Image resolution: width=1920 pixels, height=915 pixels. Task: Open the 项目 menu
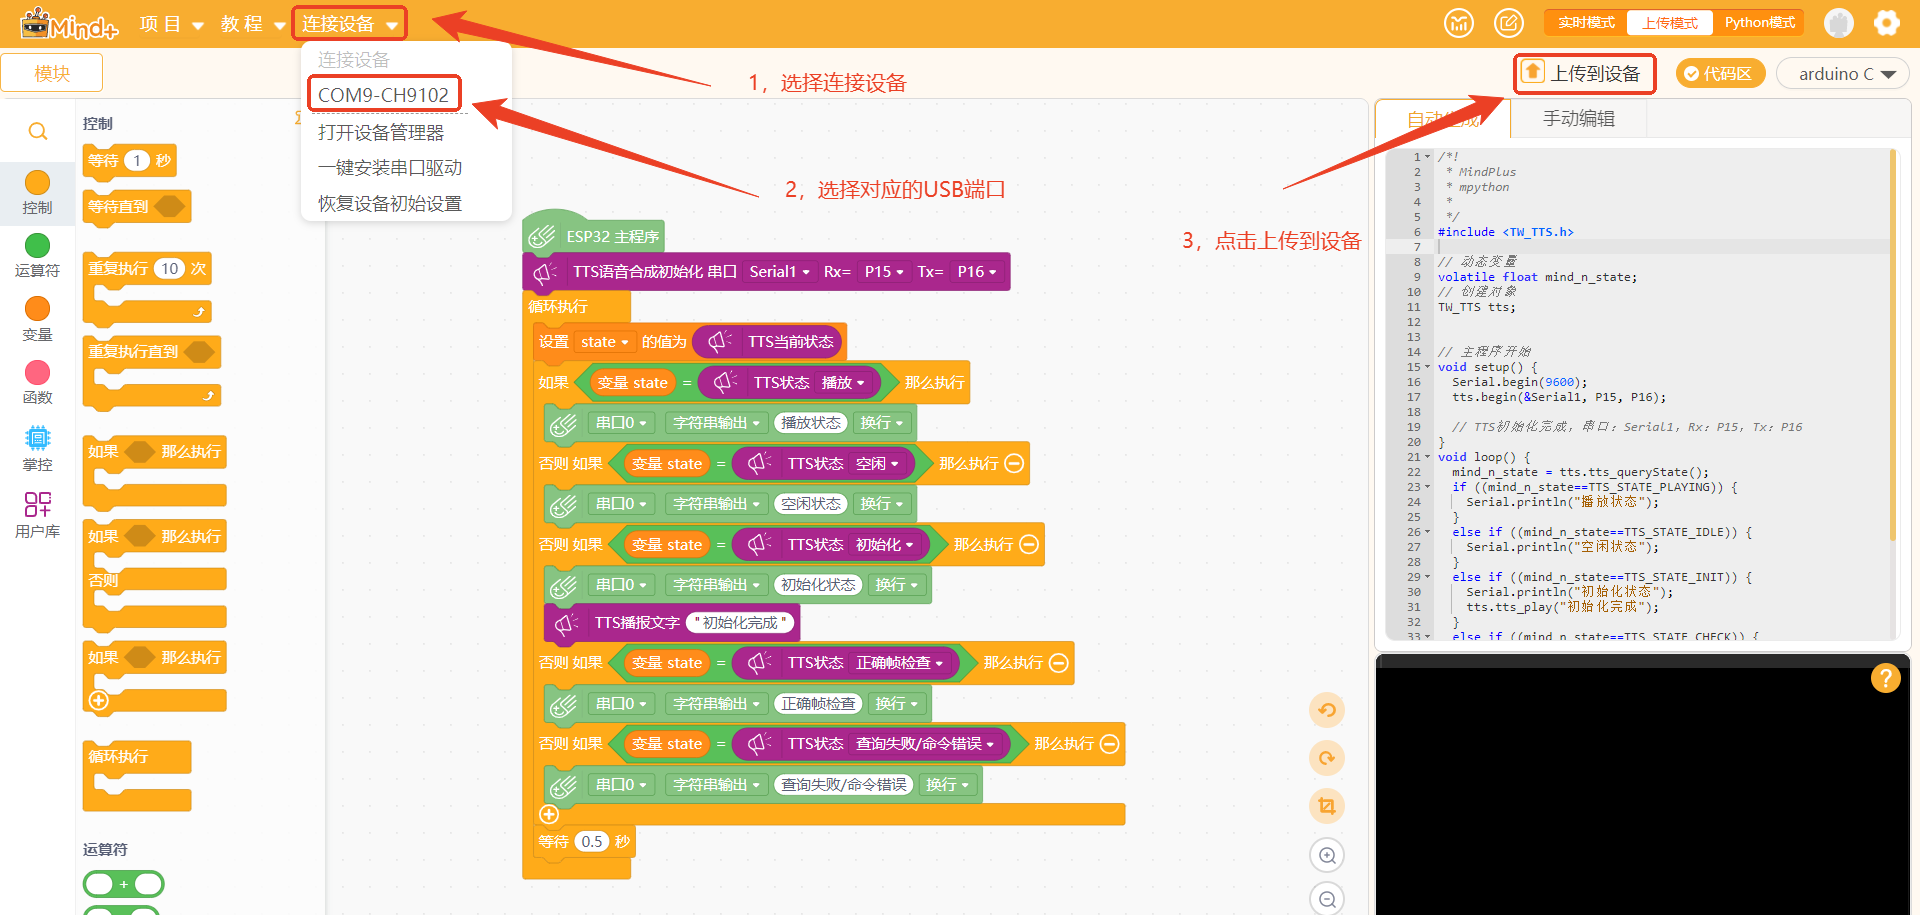coord(171,23)
